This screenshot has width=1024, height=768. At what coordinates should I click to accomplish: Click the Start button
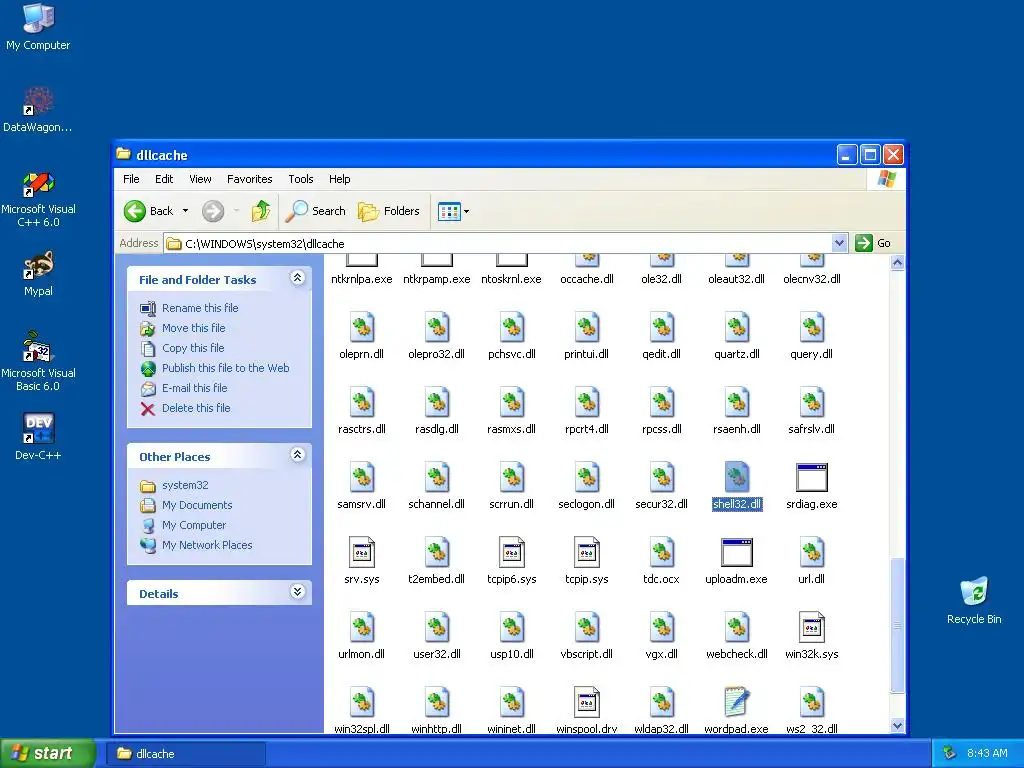pos(47,753)
